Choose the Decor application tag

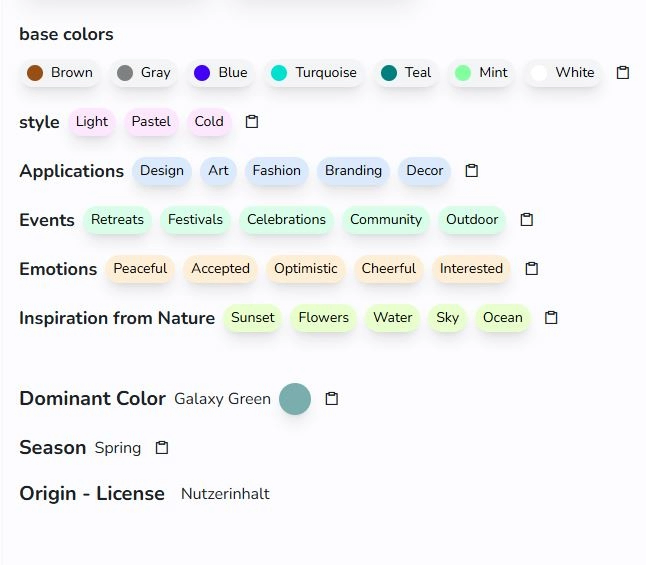[x=424, y=171]
